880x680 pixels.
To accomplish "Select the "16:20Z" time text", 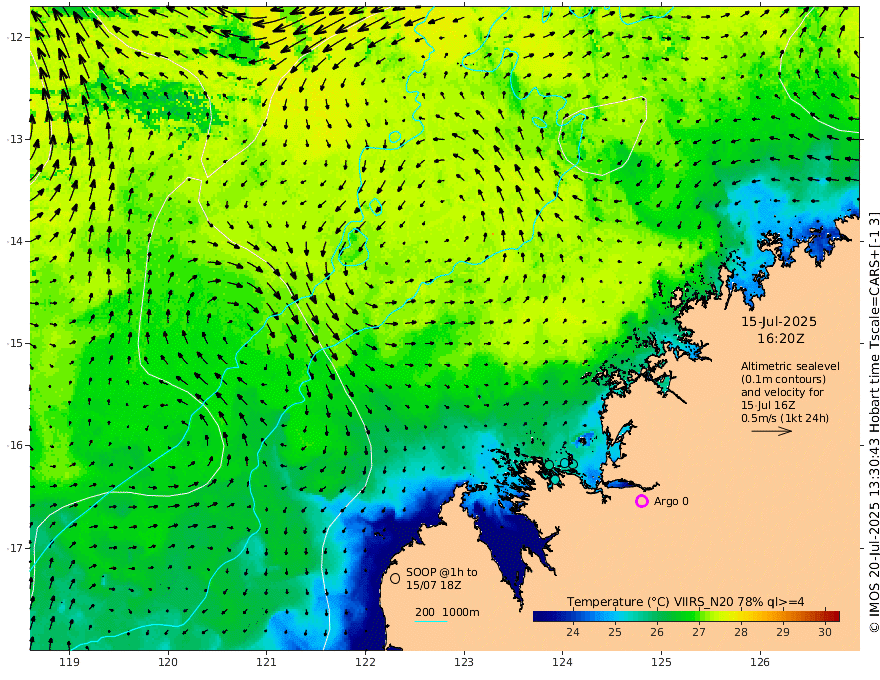I will point(780,338).
